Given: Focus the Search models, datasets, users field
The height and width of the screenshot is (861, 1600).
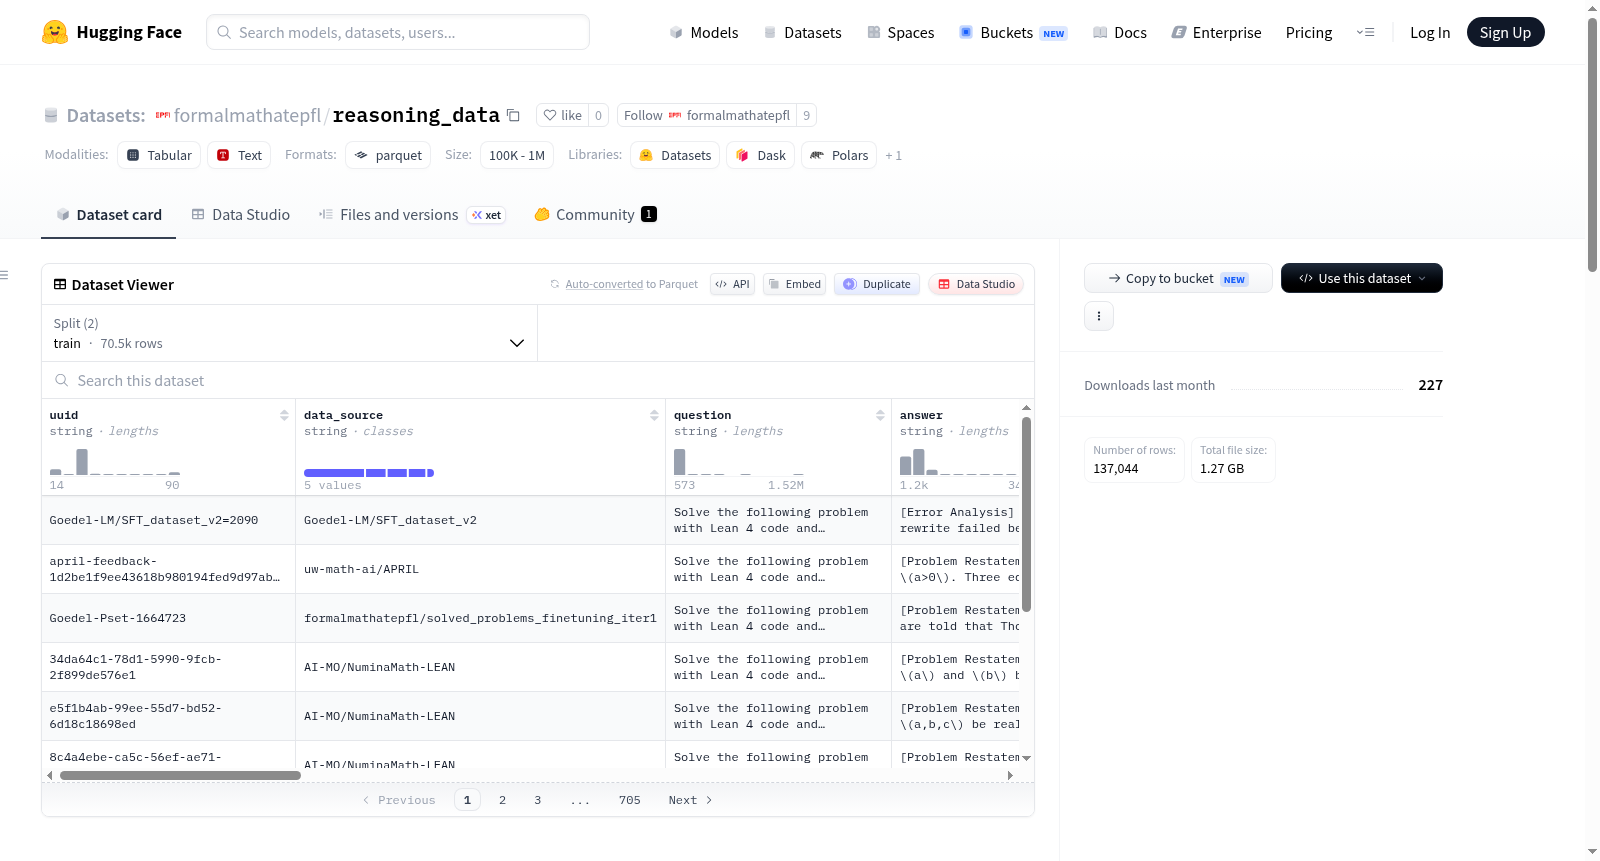Looking at the screenshot, I should pyautogui.click(x=398, y=32).
